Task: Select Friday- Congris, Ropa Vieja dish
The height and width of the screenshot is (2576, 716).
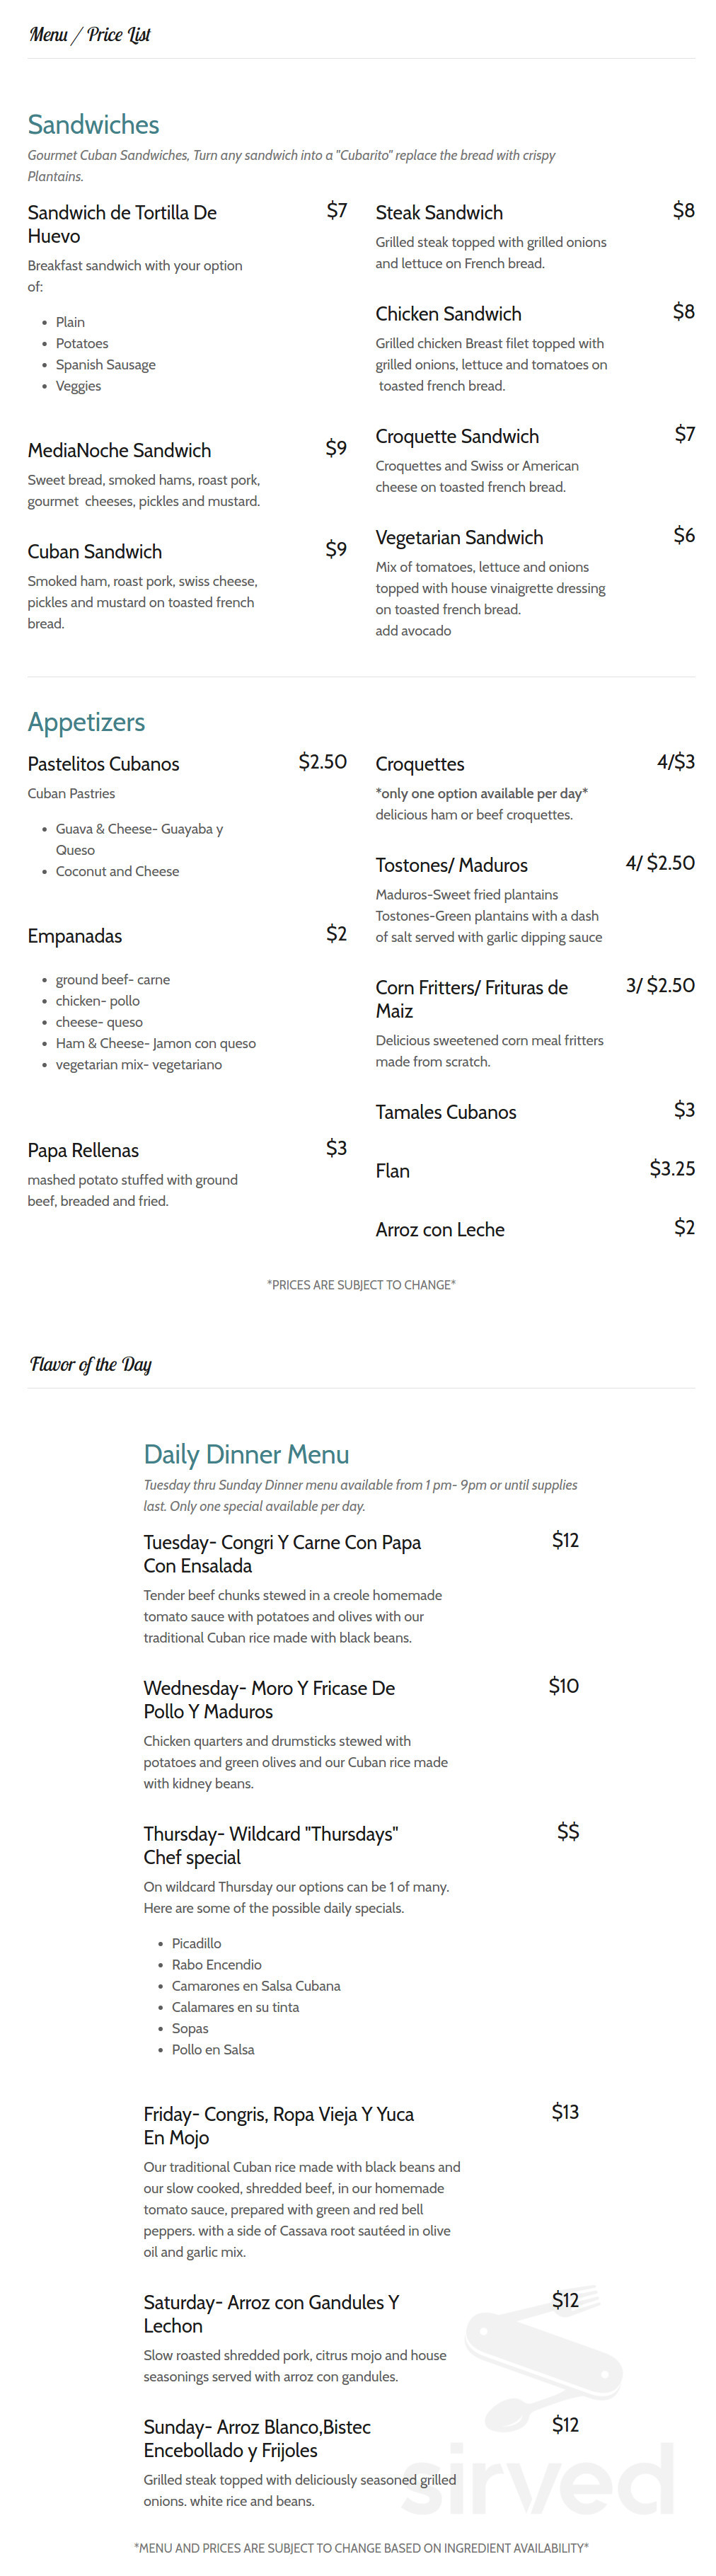Action: click(278, 2125)
